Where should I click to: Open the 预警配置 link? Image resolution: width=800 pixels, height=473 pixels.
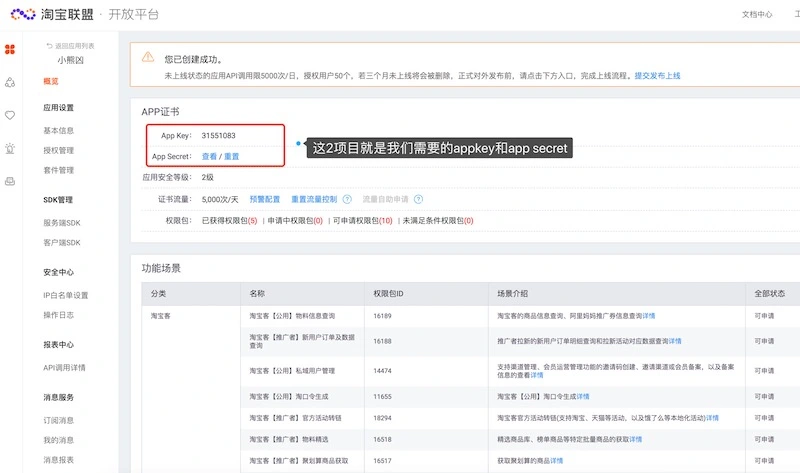265,199
